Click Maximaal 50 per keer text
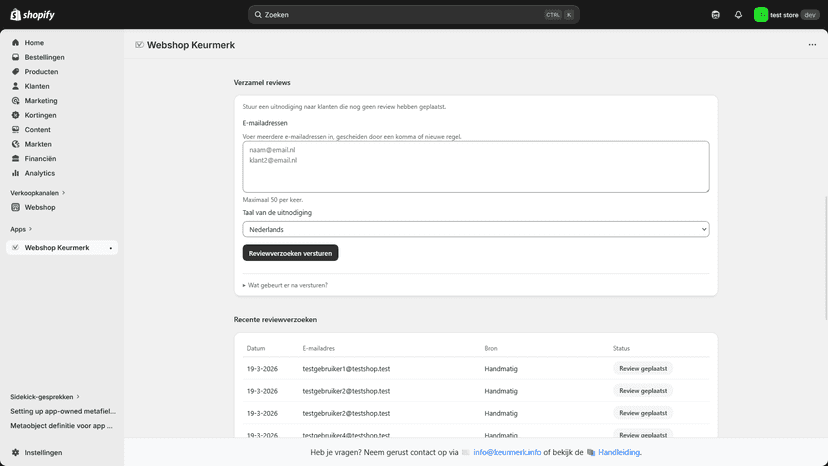This screenshot has height=466, width=828. (x=272, y=200)
